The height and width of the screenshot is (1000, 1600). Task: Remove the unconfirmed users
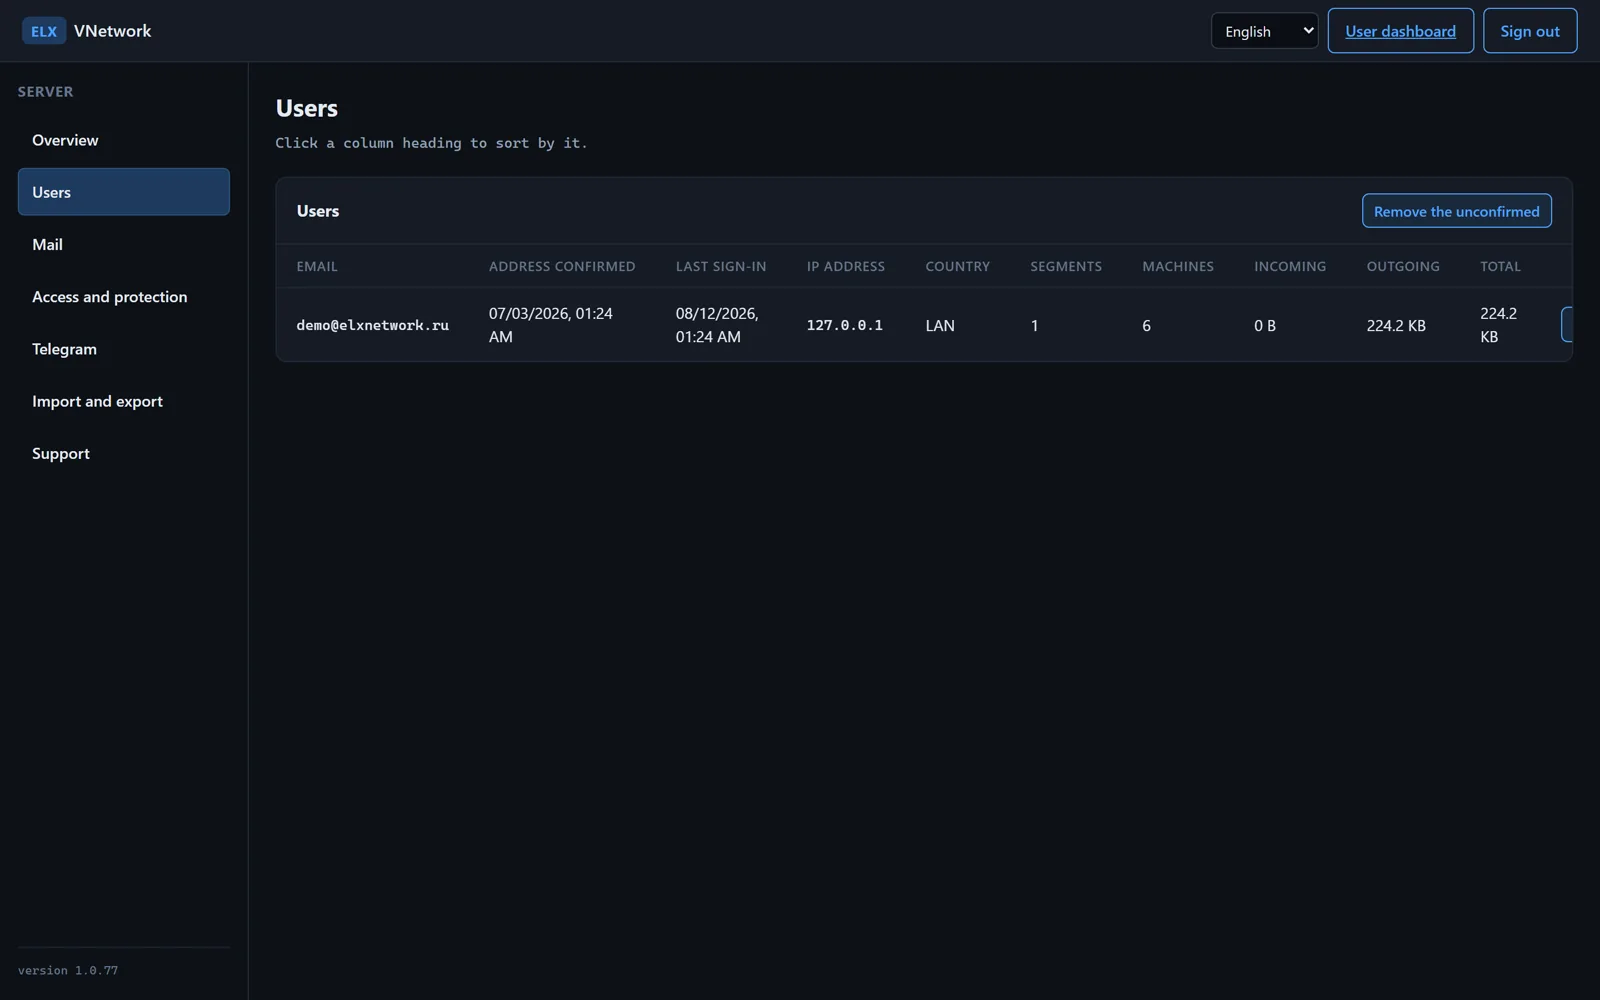(1456, 211)
